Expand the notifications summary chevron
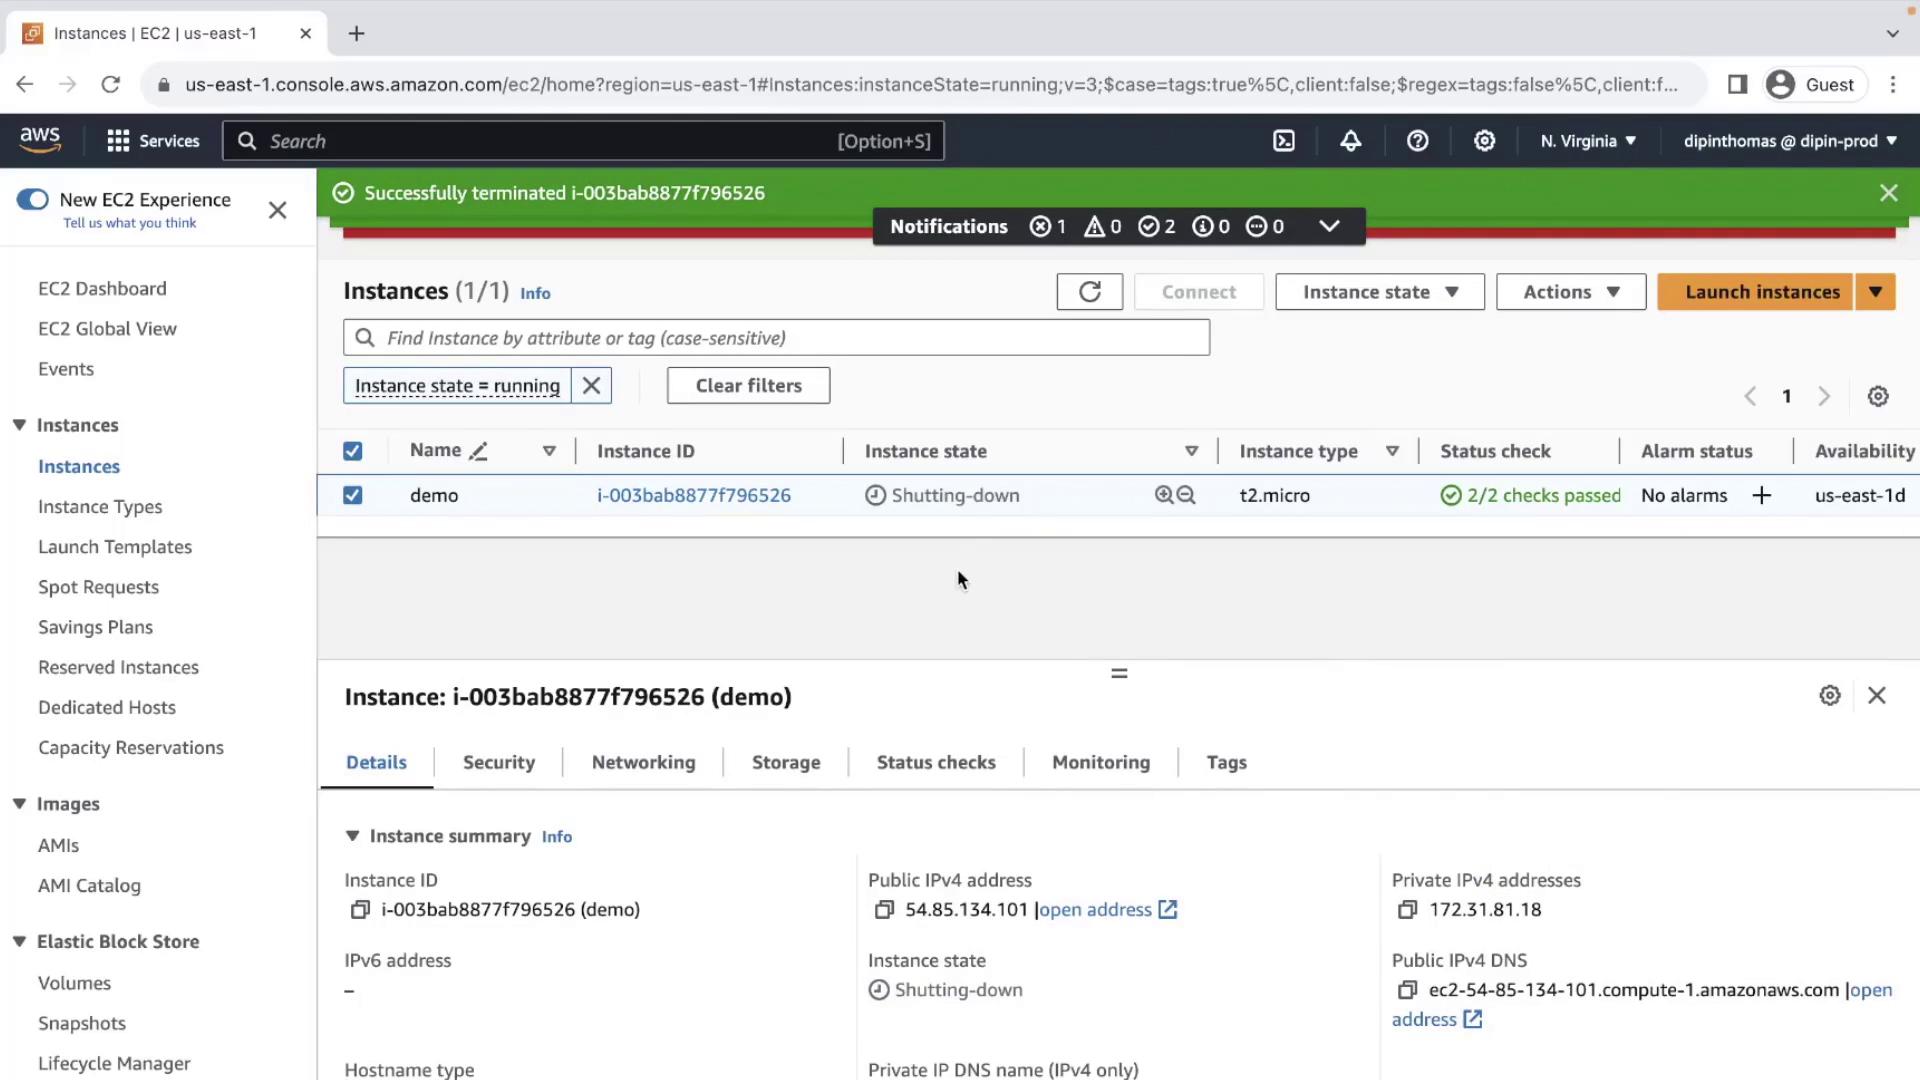Viewport: 1920px width, 1080px height. [1329, 226]
